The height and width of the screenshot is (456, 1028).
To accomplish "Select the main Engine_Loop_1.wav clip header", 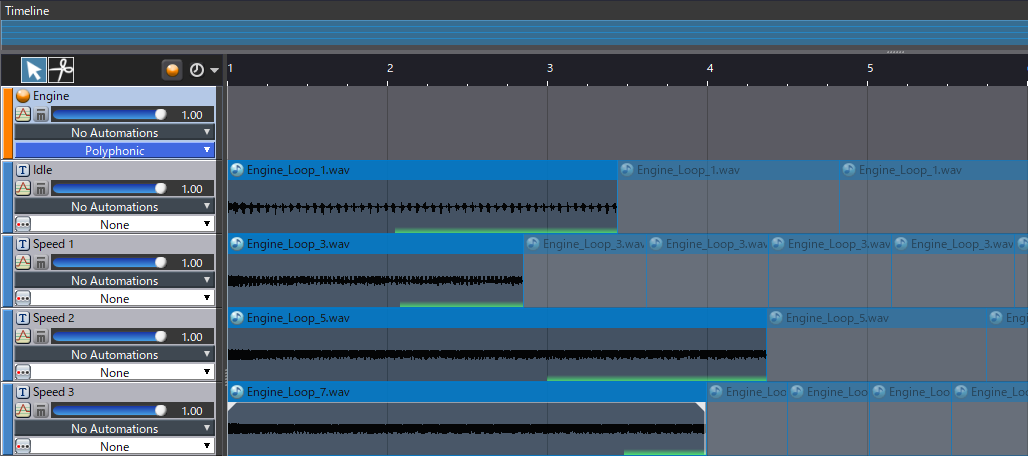I will point(422,170).
